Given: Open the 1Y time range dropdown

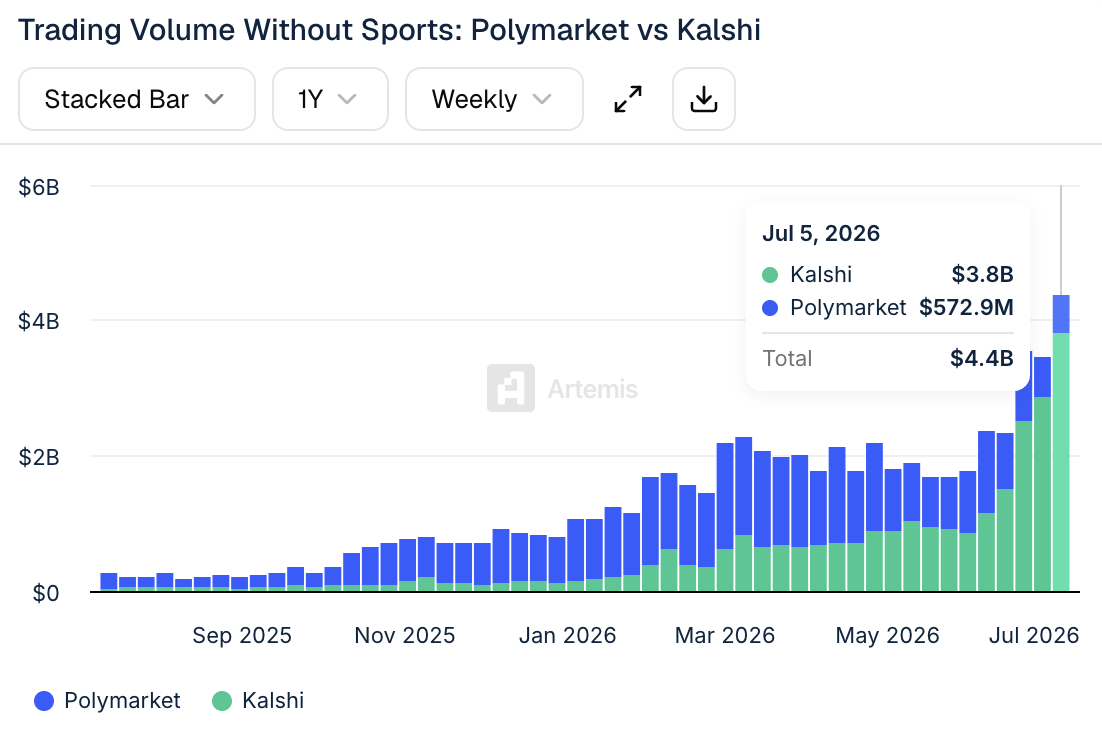Looking at the screenshot, I should (330, 99).
